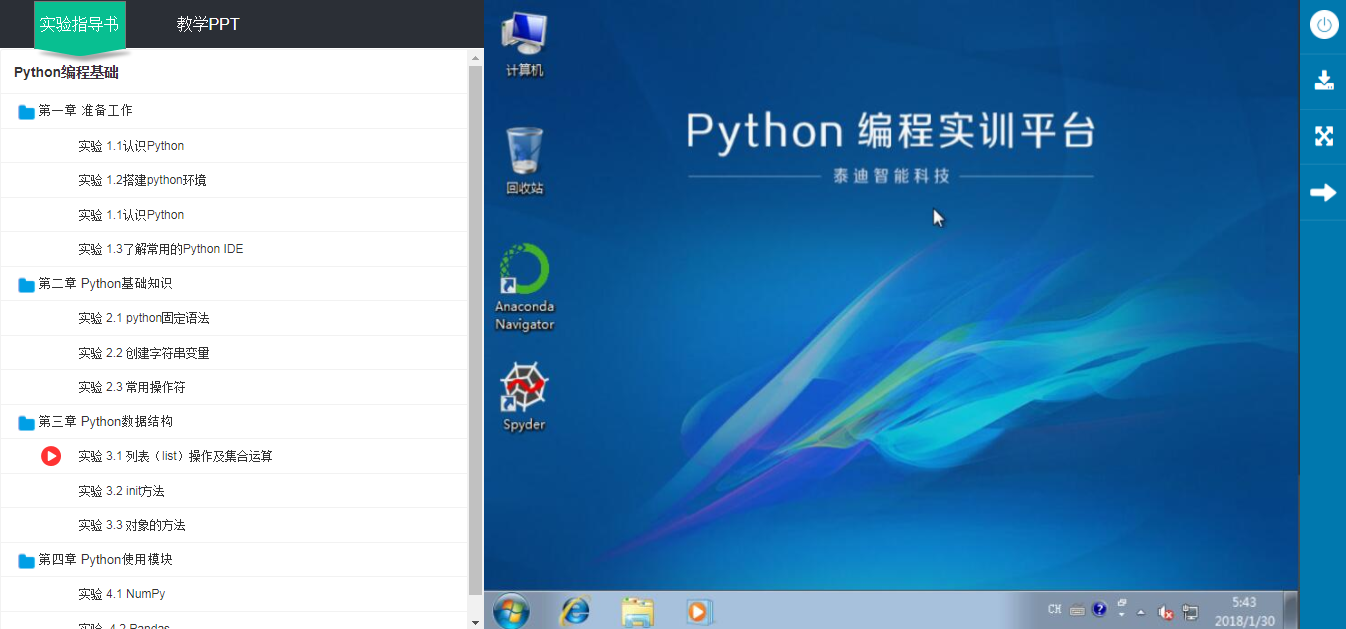Switch to the 实验指导书 tab
This screenshot has width=1346, height=629.
click(79, 24)
